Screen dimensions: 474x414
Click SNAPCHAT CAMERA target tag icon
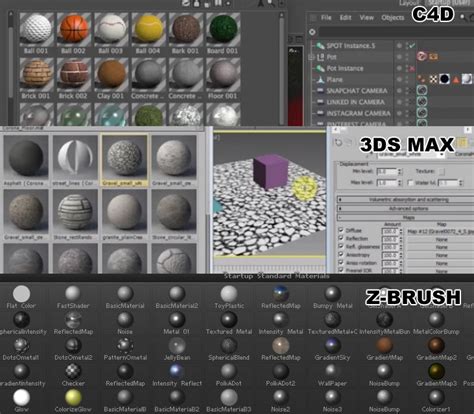coord(422,90)
